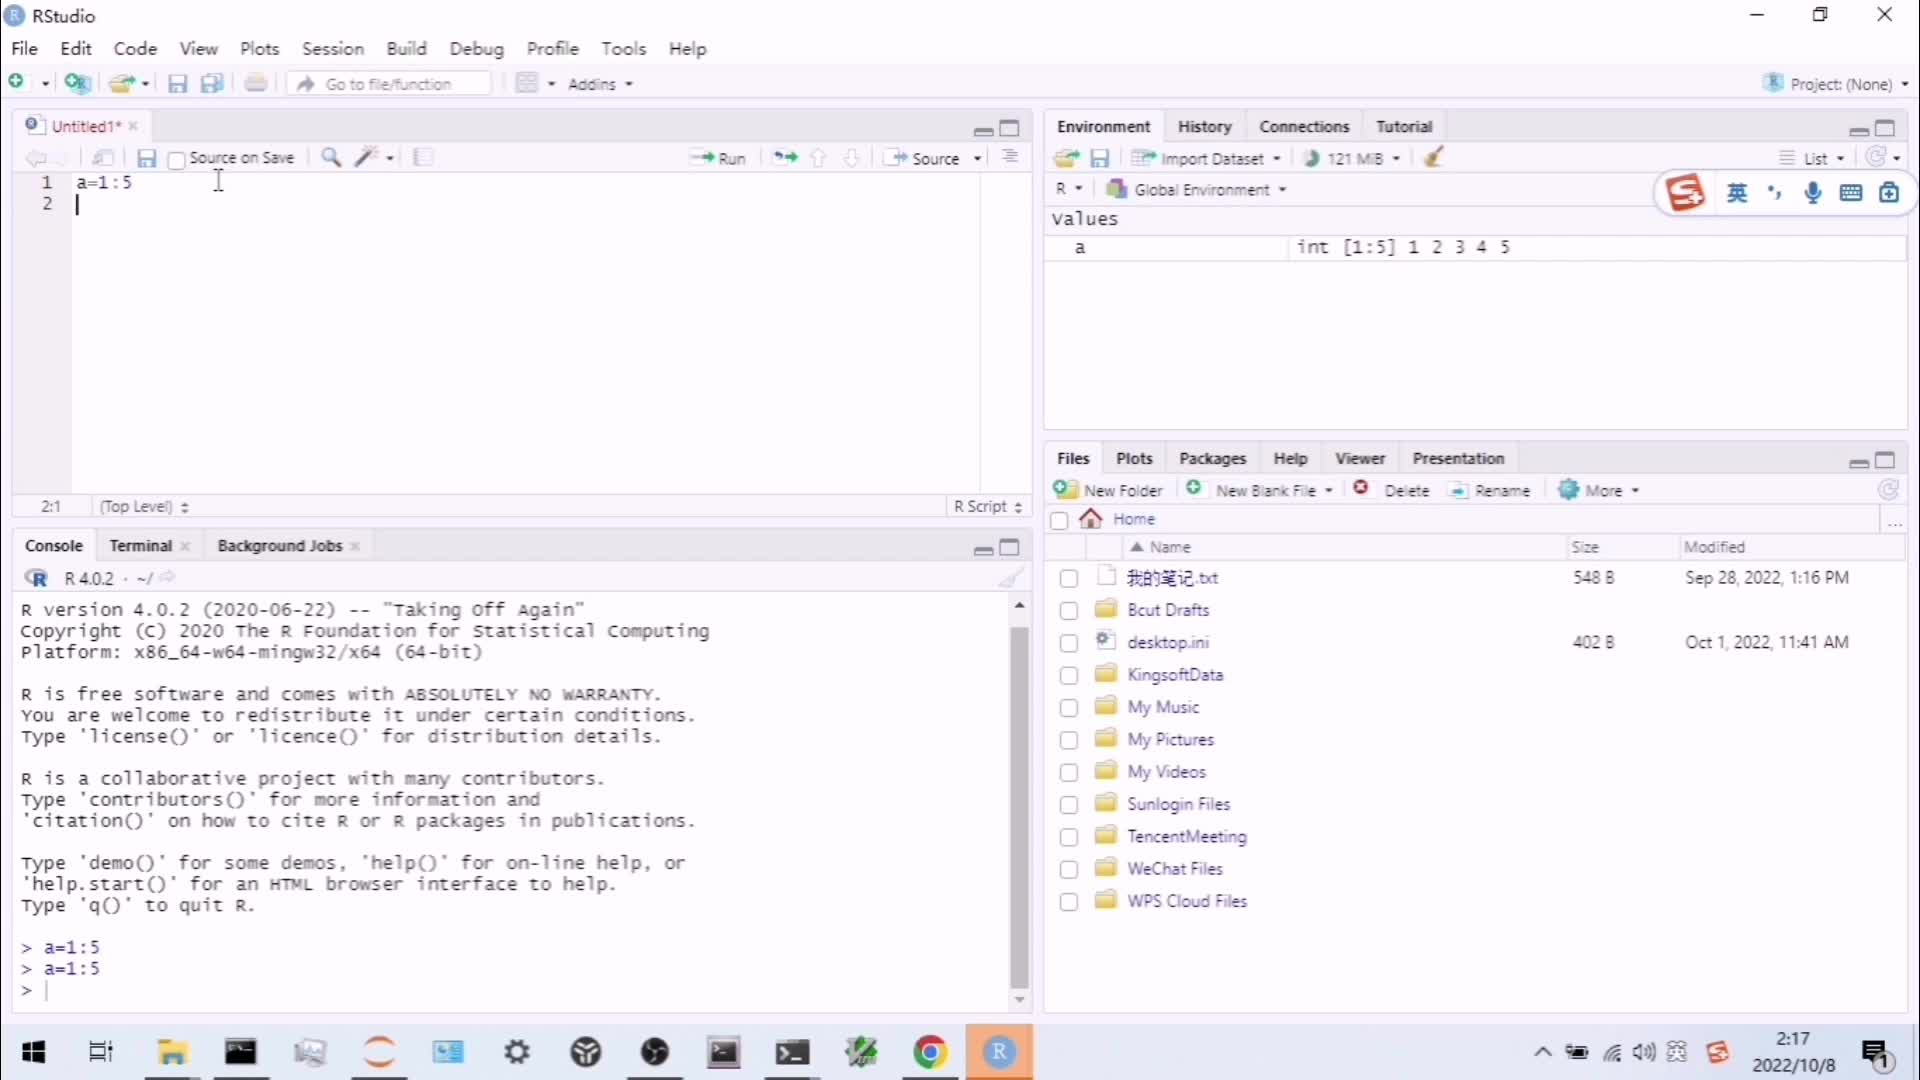Screen dimensions: 1920x1080
Task: Go to the next section down arrow
Action: click(851, 158)
